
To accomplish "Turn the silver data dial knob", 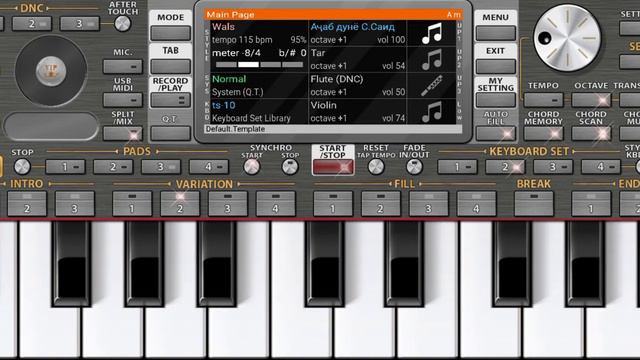I will (567, 38).
